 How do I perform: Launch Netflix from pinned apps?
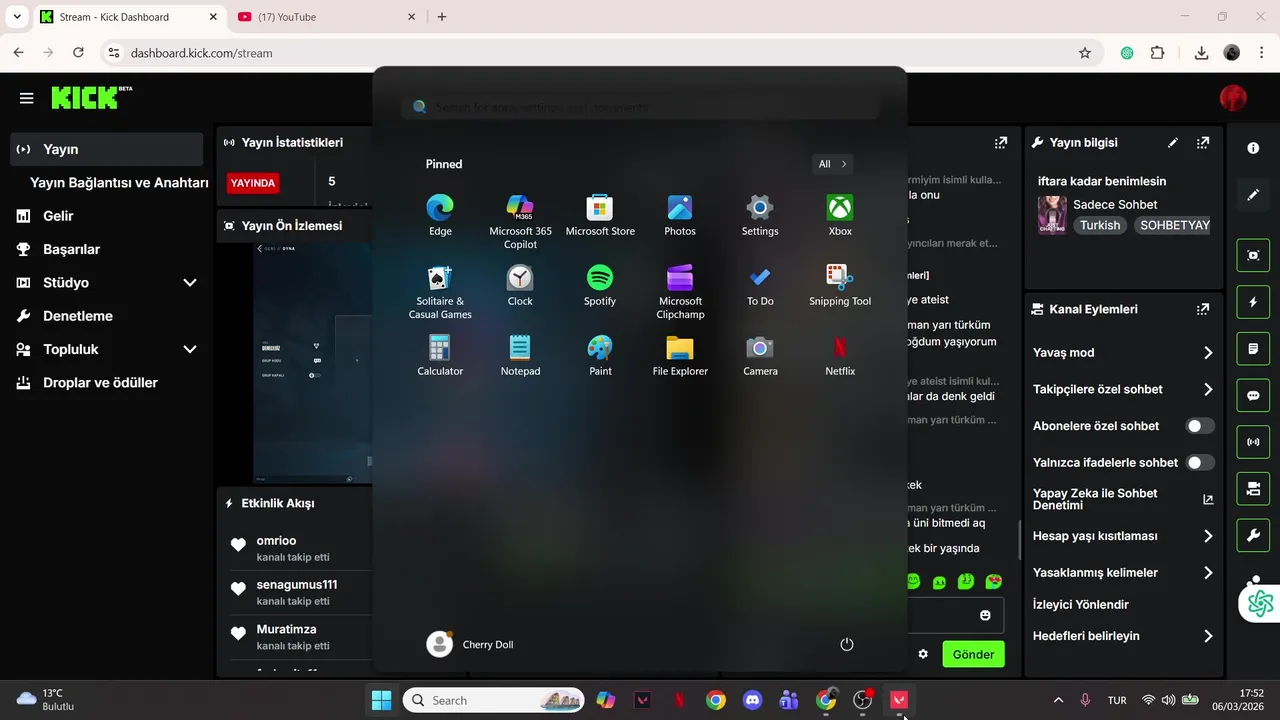(x=840, y=356)
